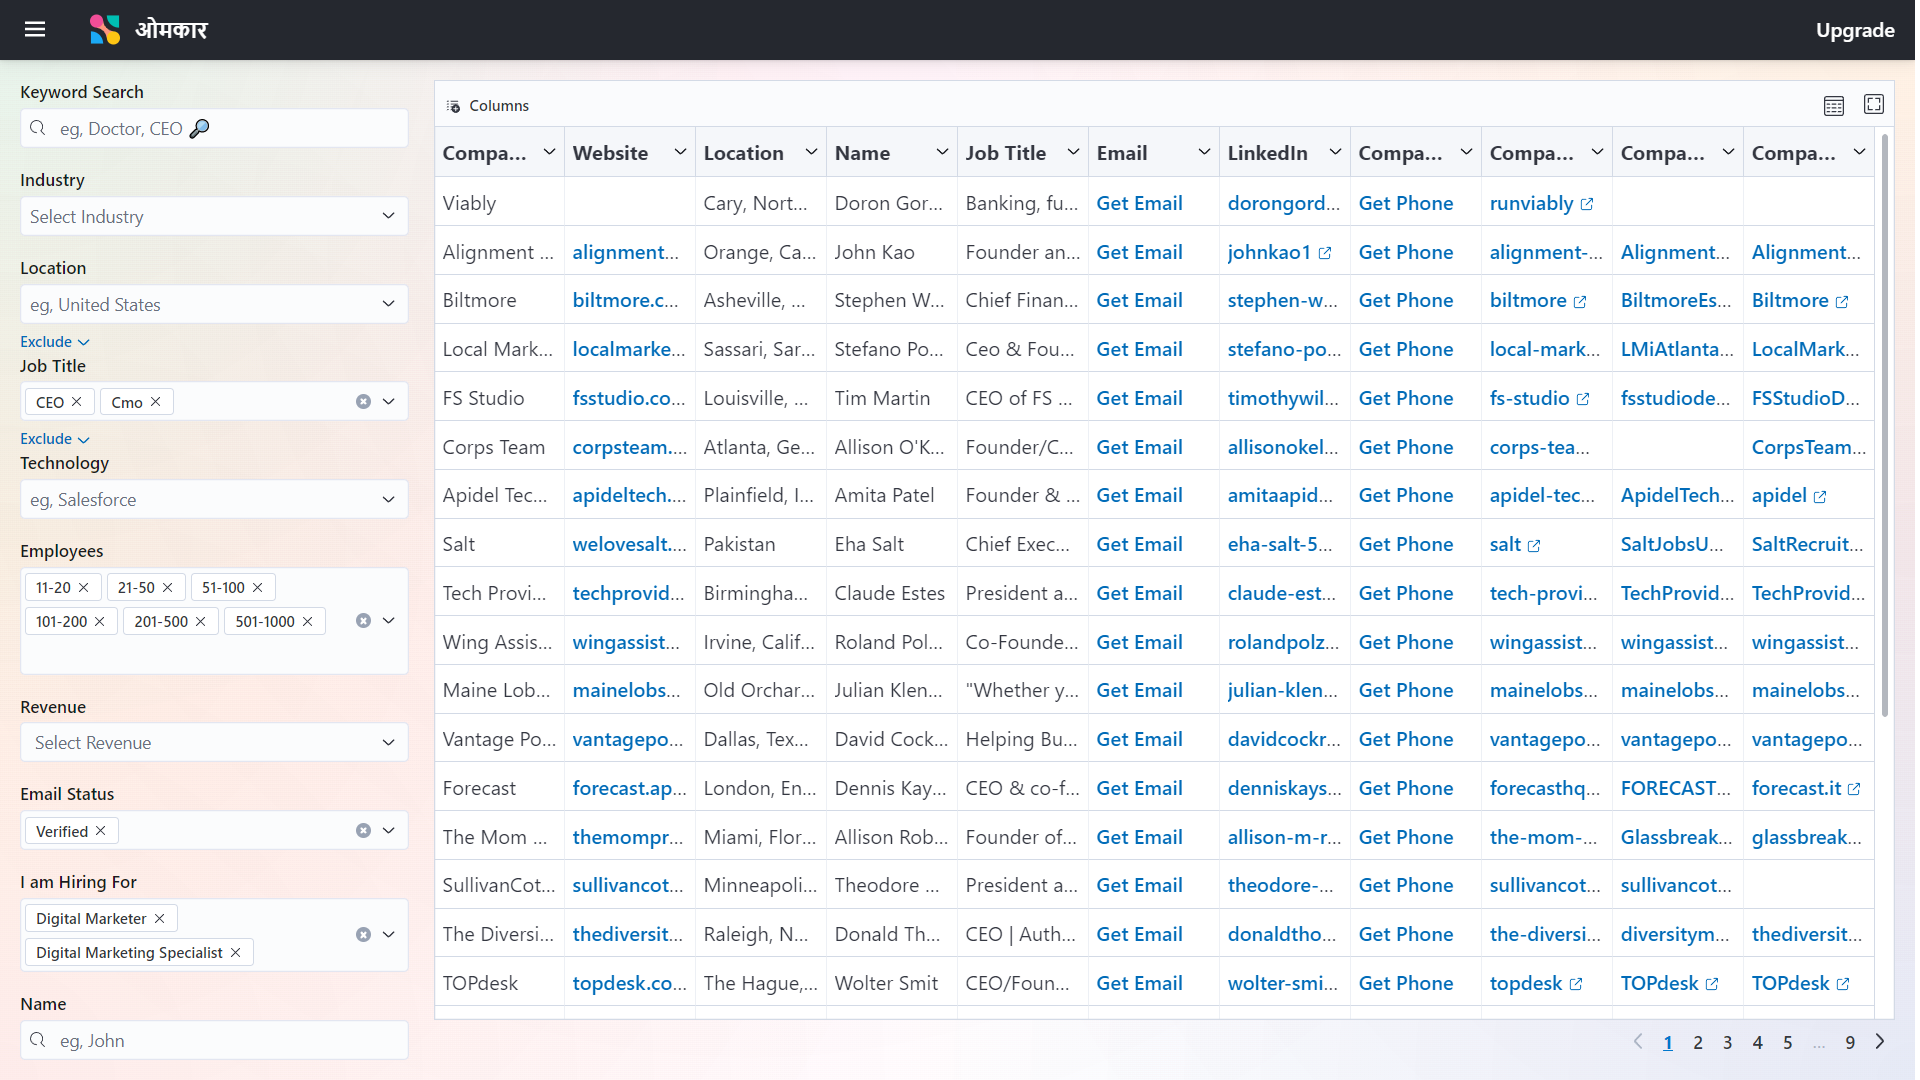Click the Upgrade link
Image resolution: width=1920 pixels, height=1080 pixels.
[x=1855, y=30]
